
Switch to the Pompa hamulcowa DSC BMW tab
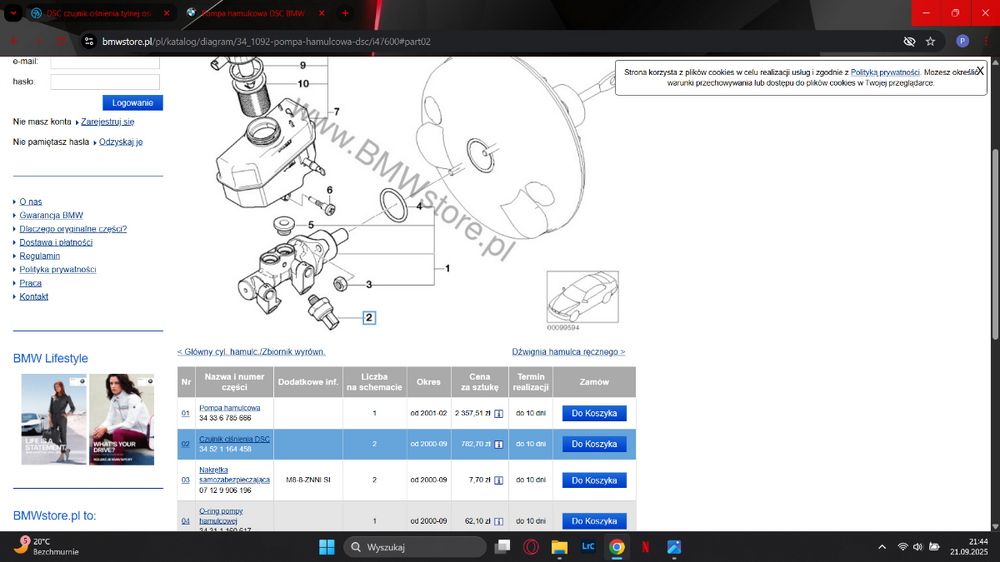pos(253,13)
